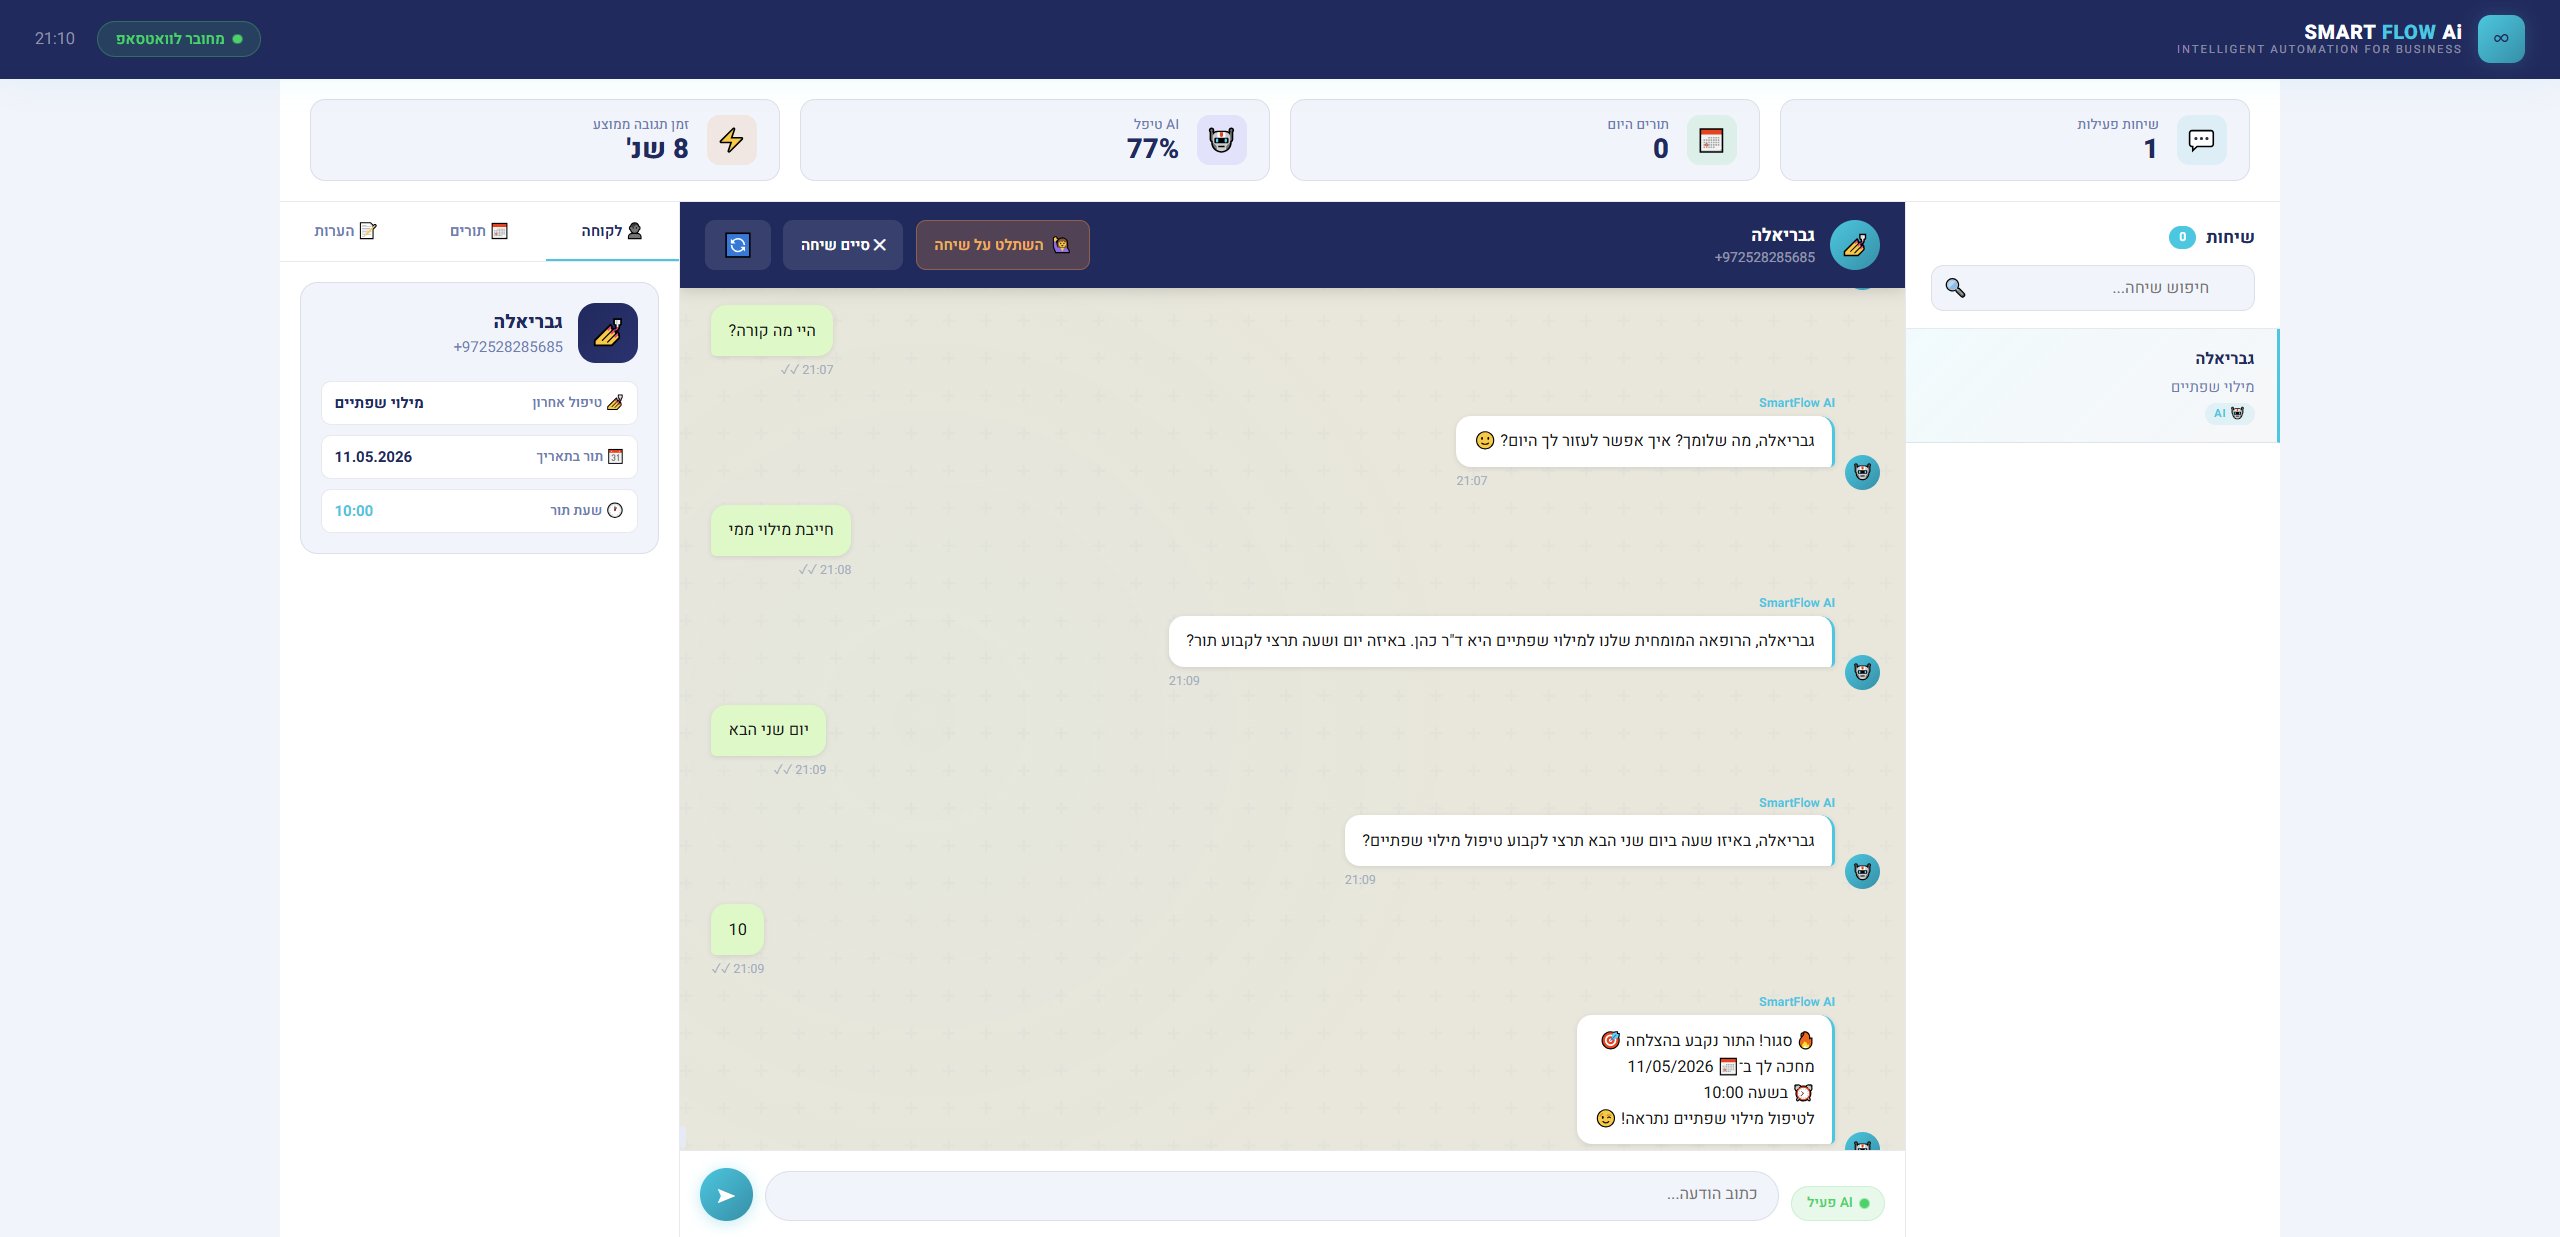Select Gabriela's conversation in the chats list

pos(2092,385)
